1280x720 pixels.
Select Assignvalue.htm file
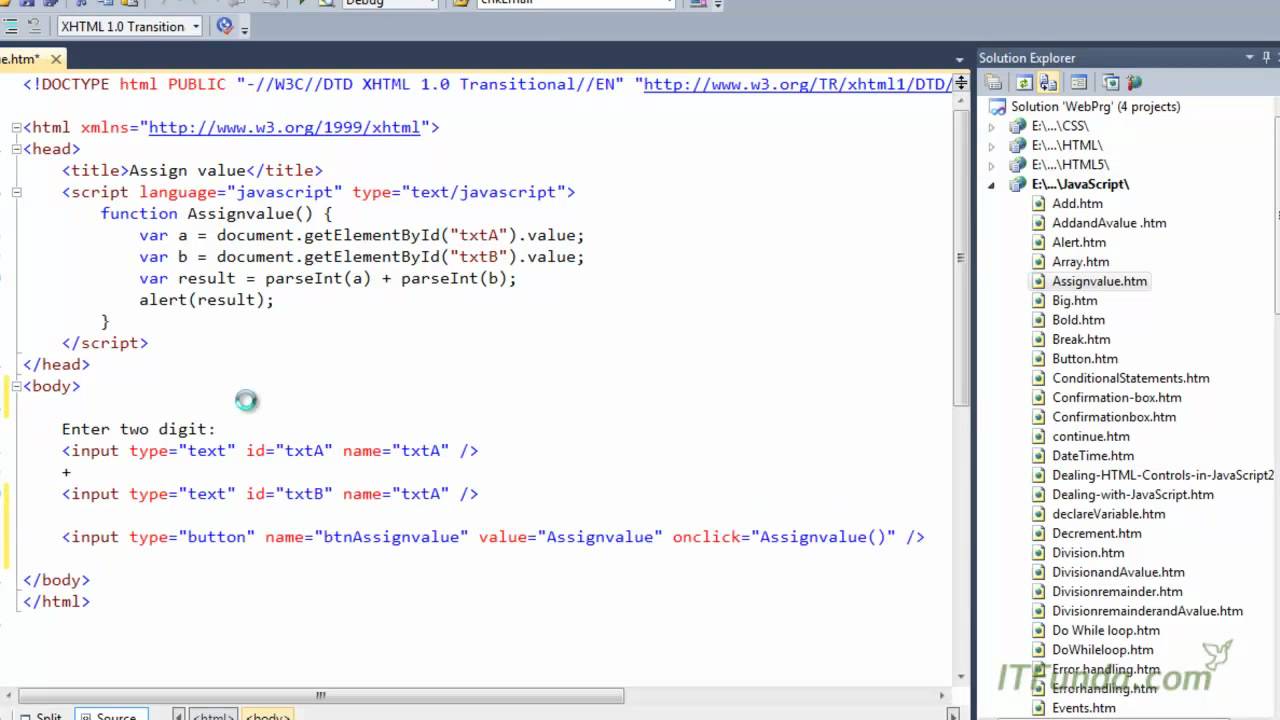pos(1099,281)
